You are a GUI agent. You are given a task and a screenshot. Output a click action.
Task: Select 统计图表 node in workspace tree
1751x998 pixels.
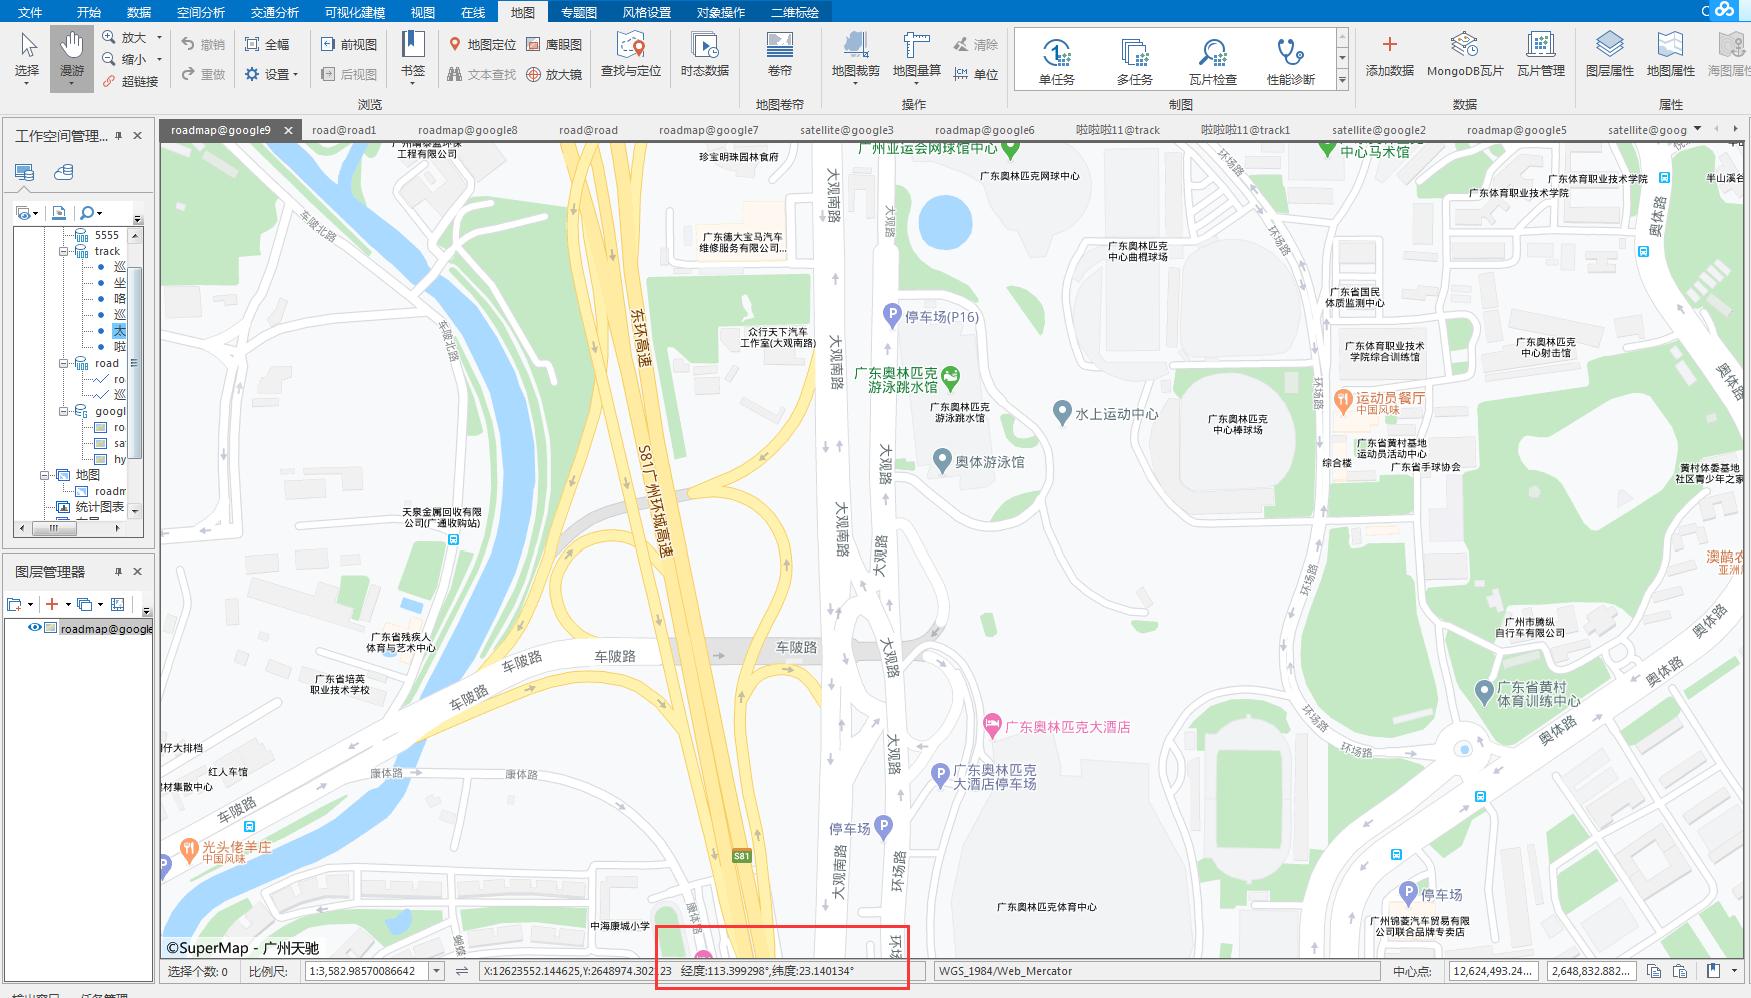pyautogui.click(x=100, y=507)
